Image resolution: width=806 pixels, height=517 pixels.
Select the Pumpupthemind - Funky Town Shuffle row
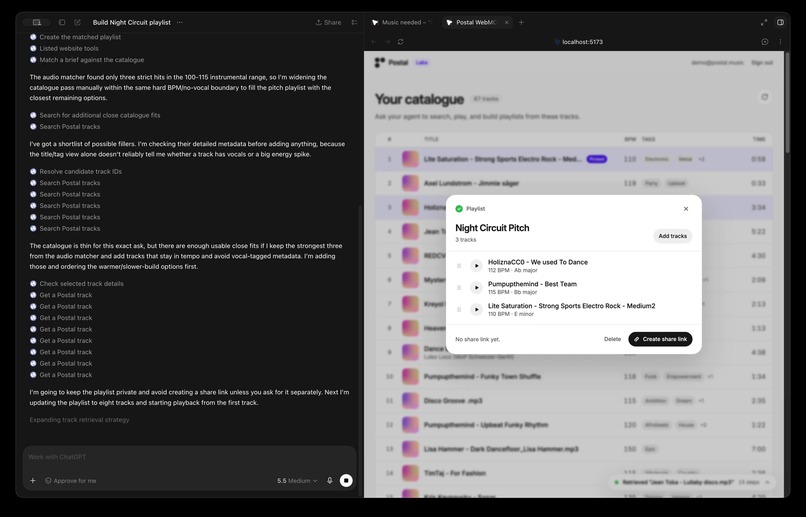tap(574, 377)
